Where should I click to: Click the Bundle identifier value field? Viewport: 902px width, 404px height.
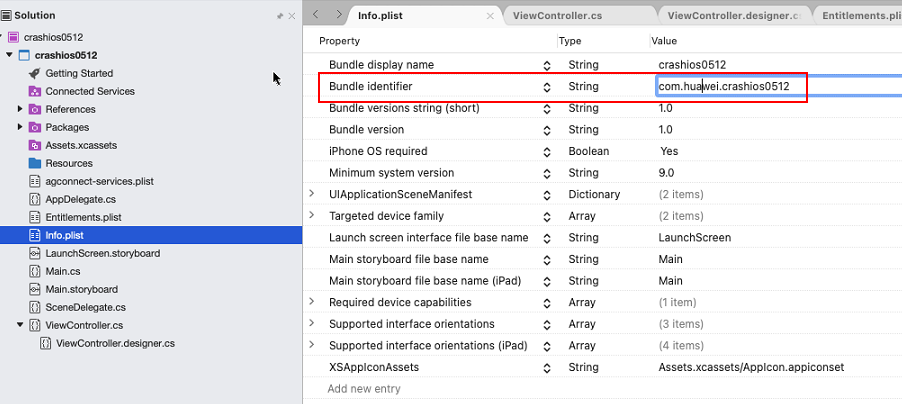[x=728, y=87]
